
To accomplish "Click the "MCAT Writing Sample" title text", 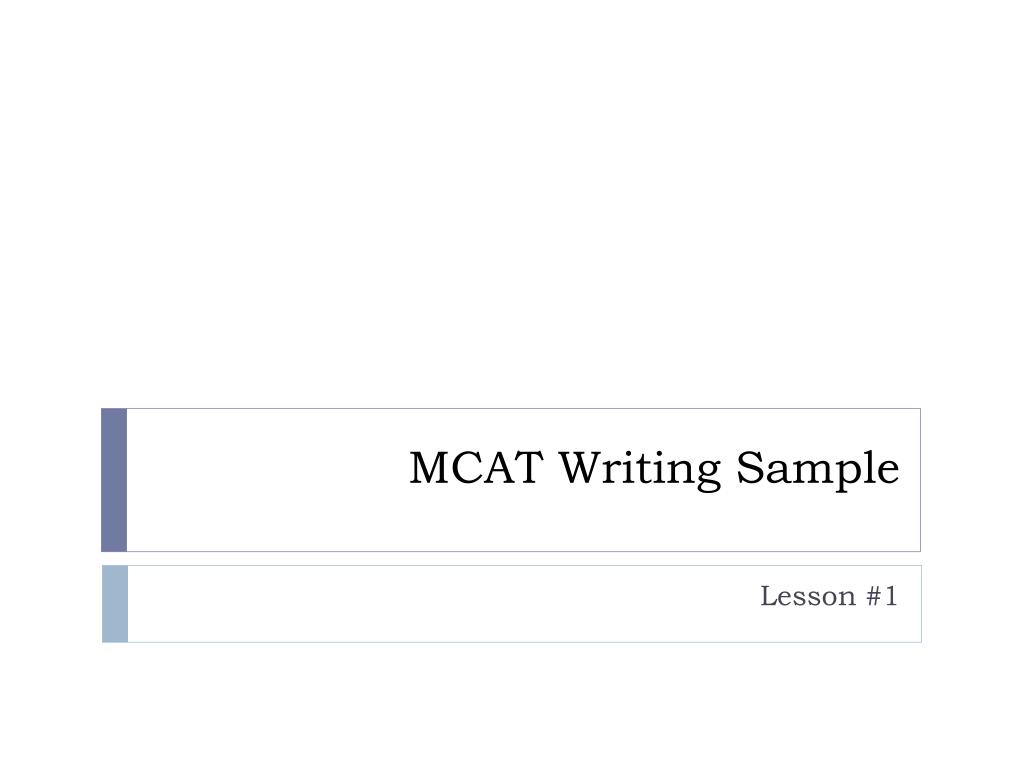I will pos(654,469).
